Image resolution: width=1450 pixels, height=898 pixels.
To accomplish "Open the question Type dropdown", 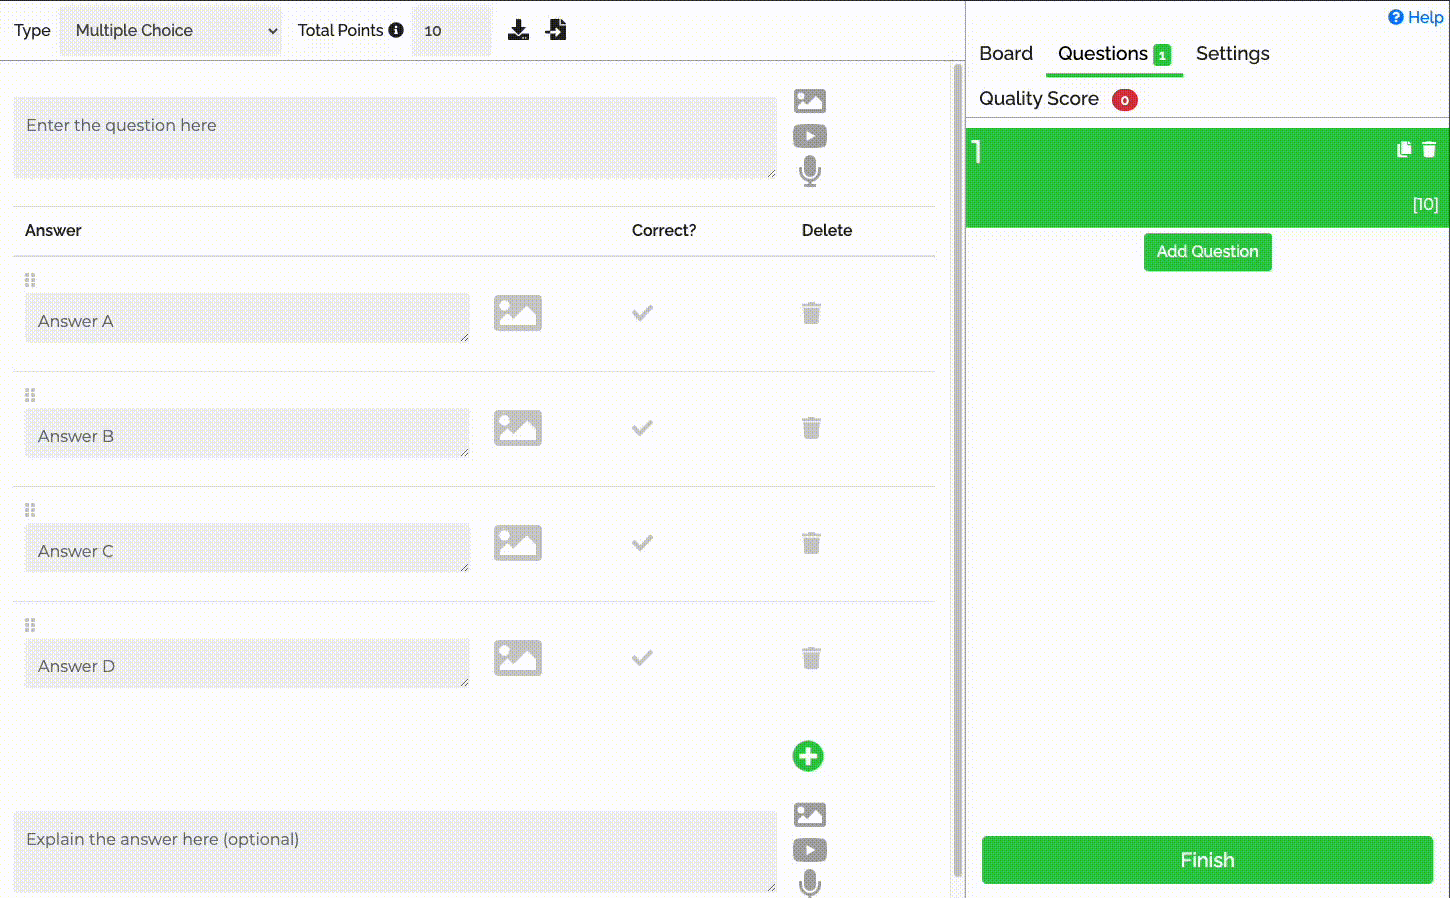I will pos(171,31).
